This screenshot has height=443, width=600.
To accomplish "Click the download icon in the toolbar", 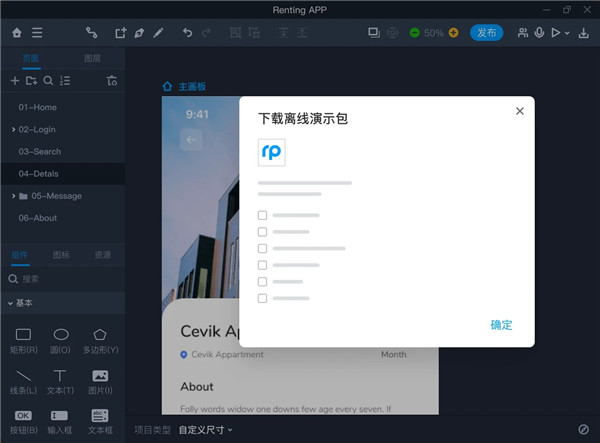I will (584, 33).
